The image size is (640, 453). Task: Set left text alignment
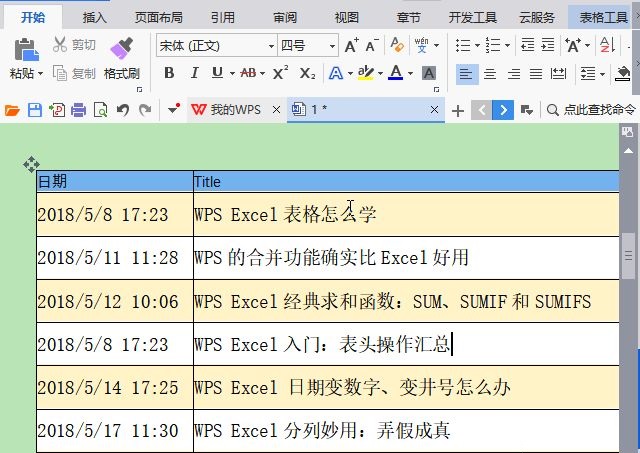click(x=467, y=74)
